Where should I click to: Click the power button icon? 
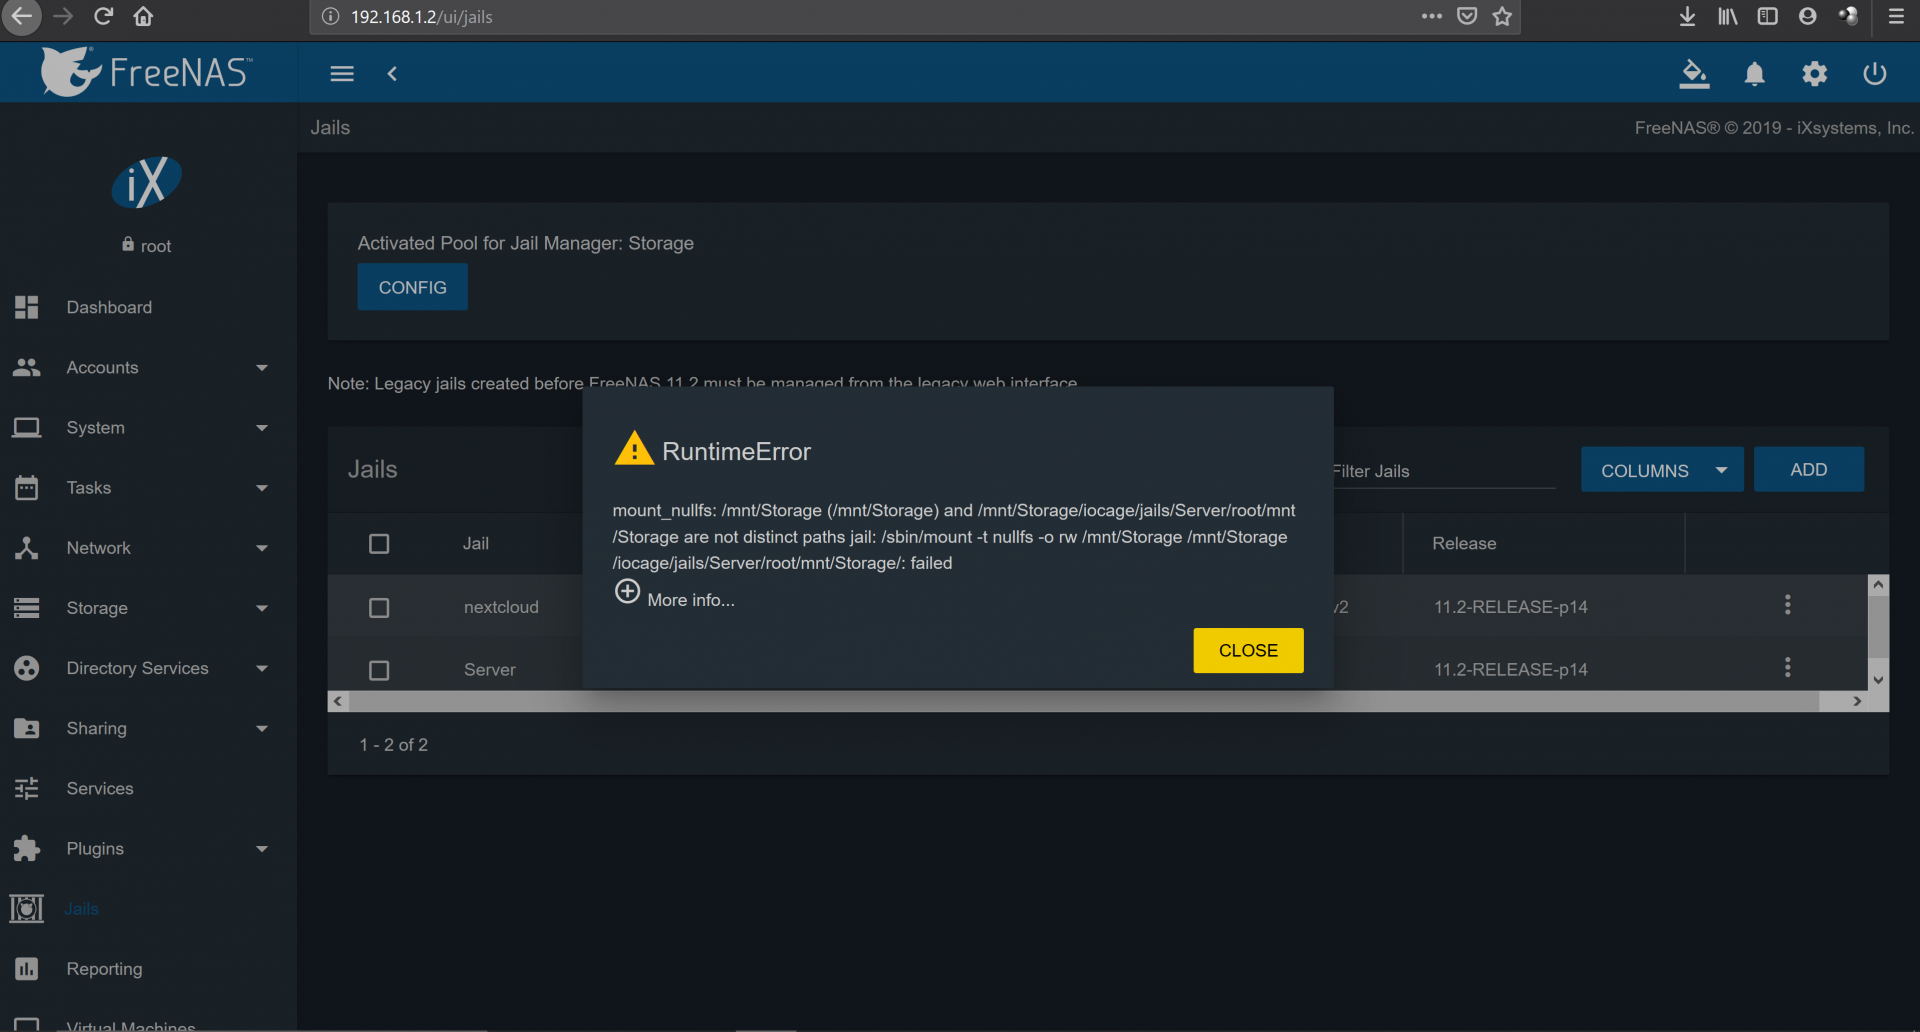(1874, 74)
